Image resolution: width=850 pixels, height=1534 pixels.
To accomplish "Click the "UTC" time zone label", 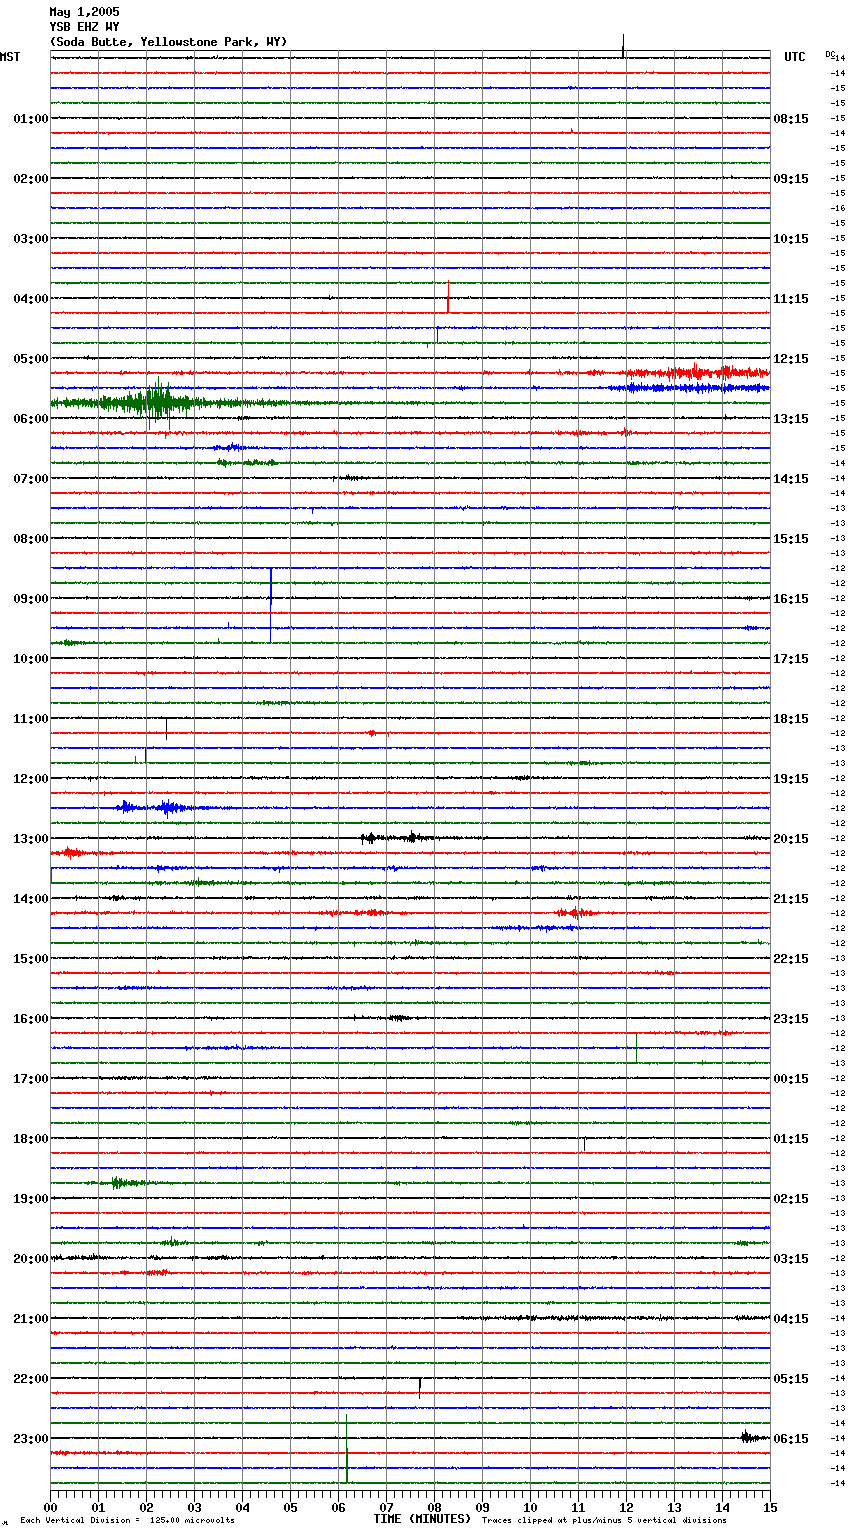I will [x=795, y=57].
